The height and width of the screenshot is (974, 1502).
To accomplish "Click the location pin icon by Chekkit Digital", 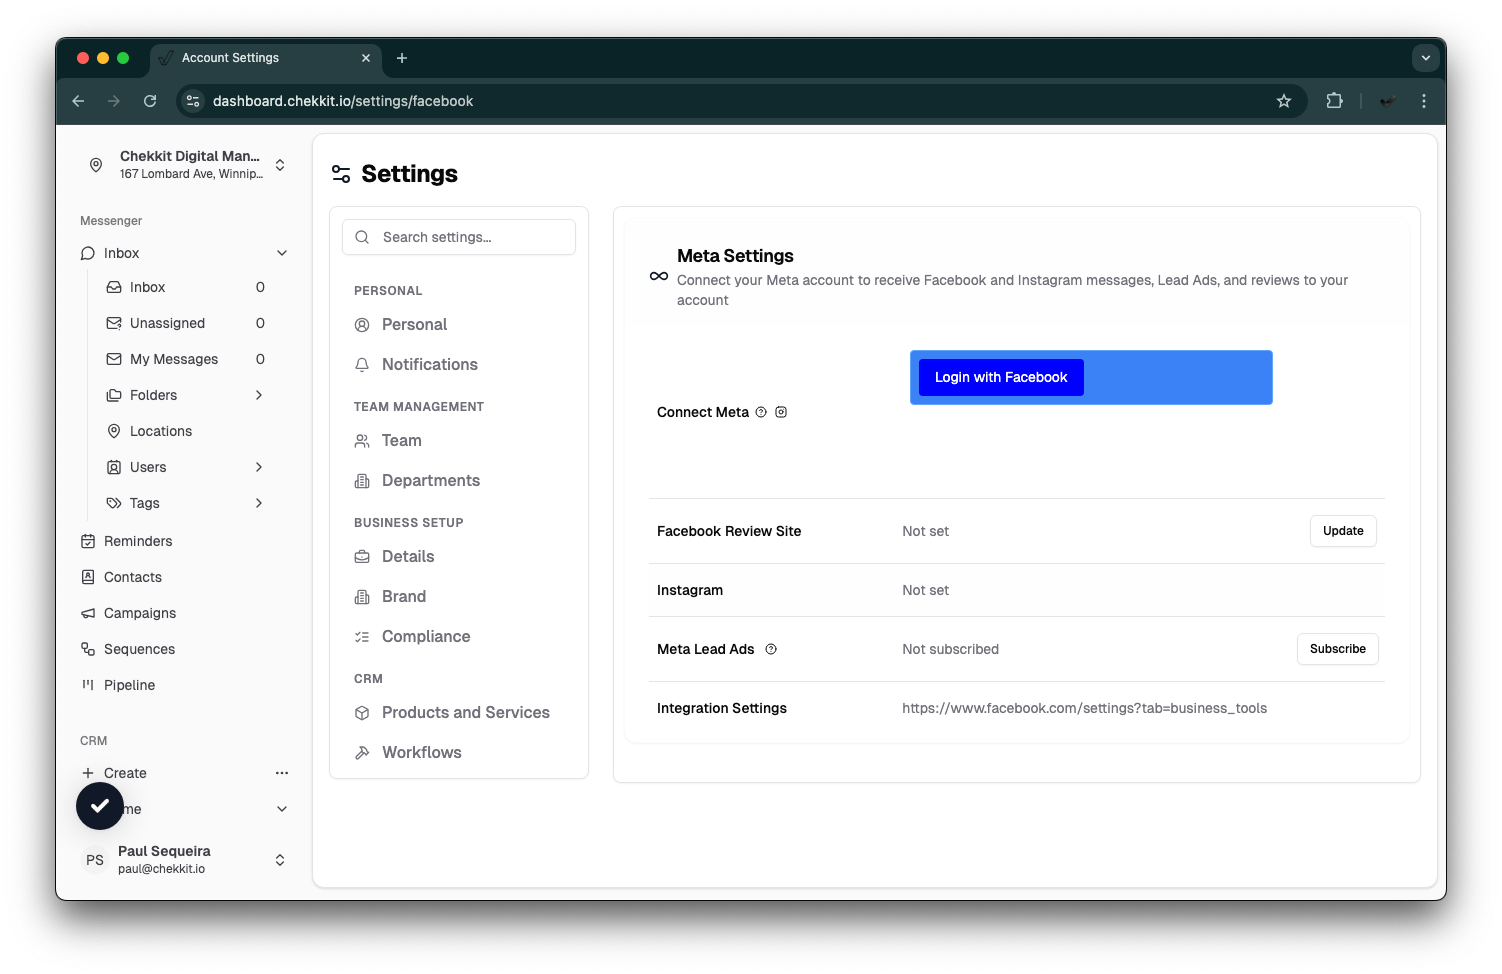I will [x=96, y=165].
